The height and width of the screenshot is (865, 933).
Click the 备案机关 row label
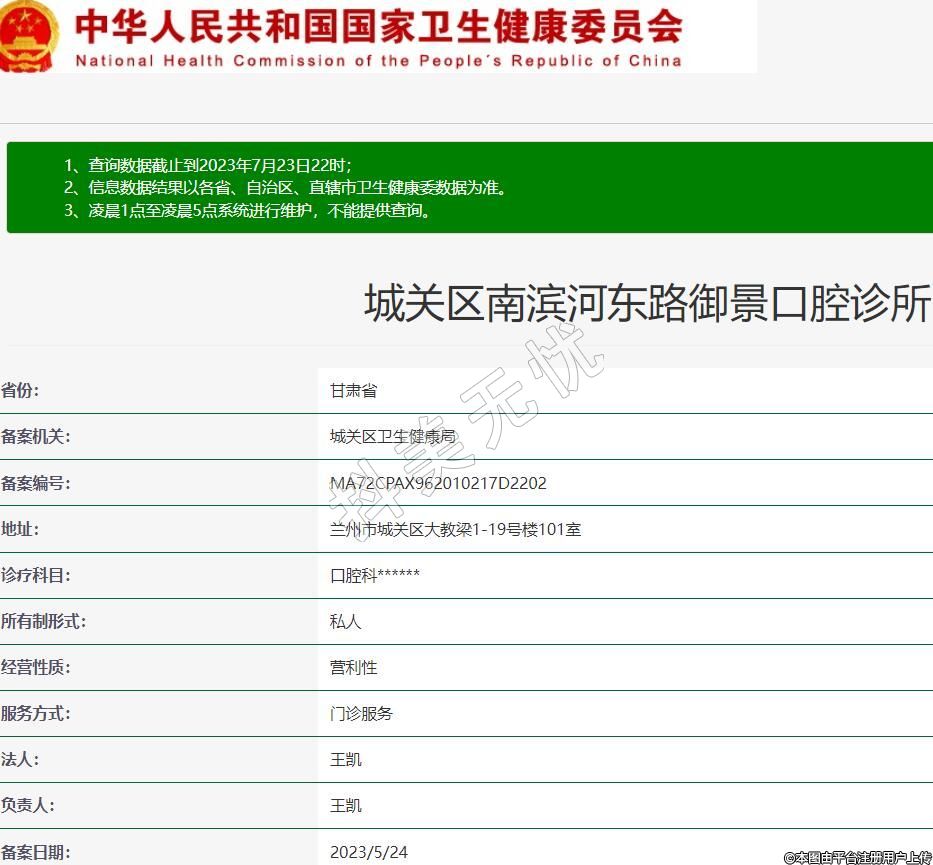tap(35, 437)
